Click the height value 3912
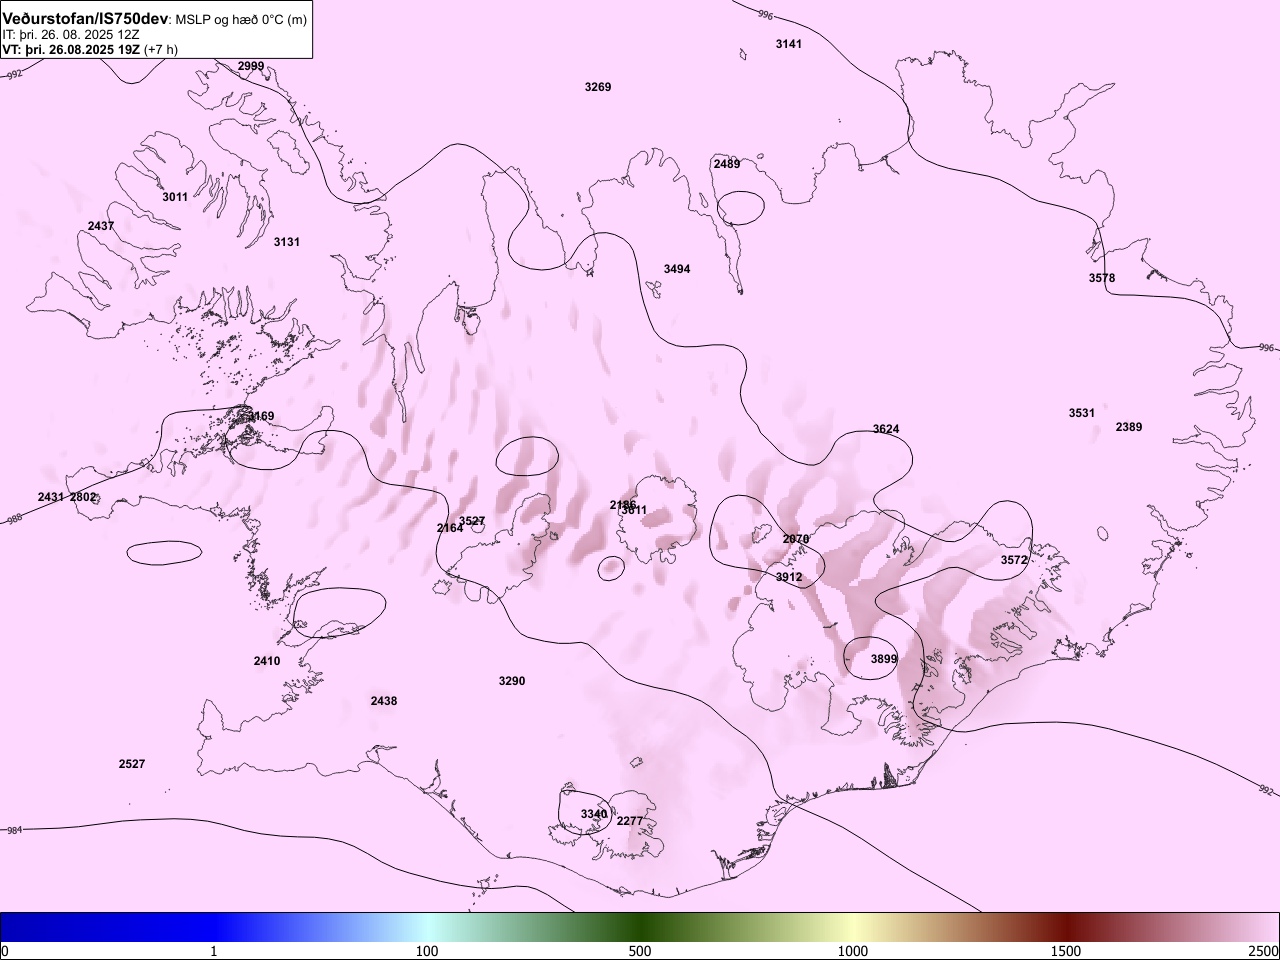This screenshot has height=960, width=1280. [x=789, y=577]
